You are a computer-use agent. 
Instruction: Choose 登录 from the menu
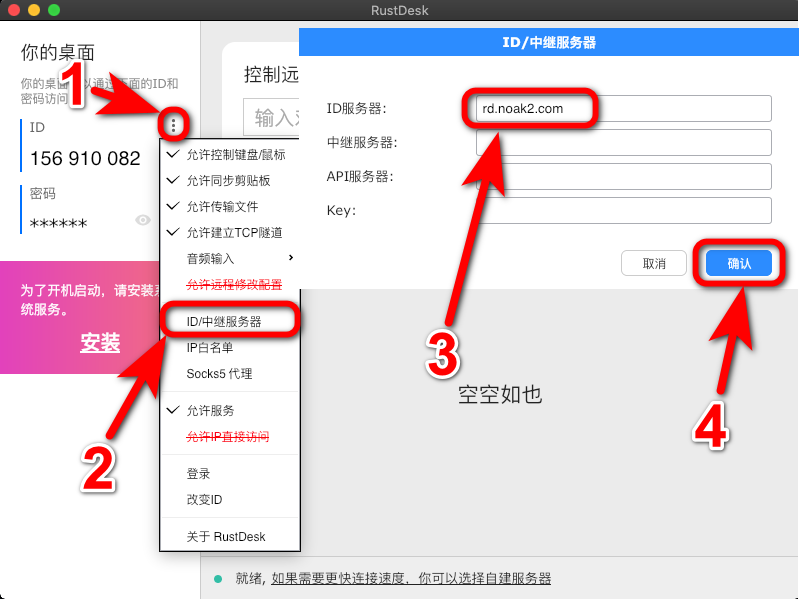click(230, 473)
